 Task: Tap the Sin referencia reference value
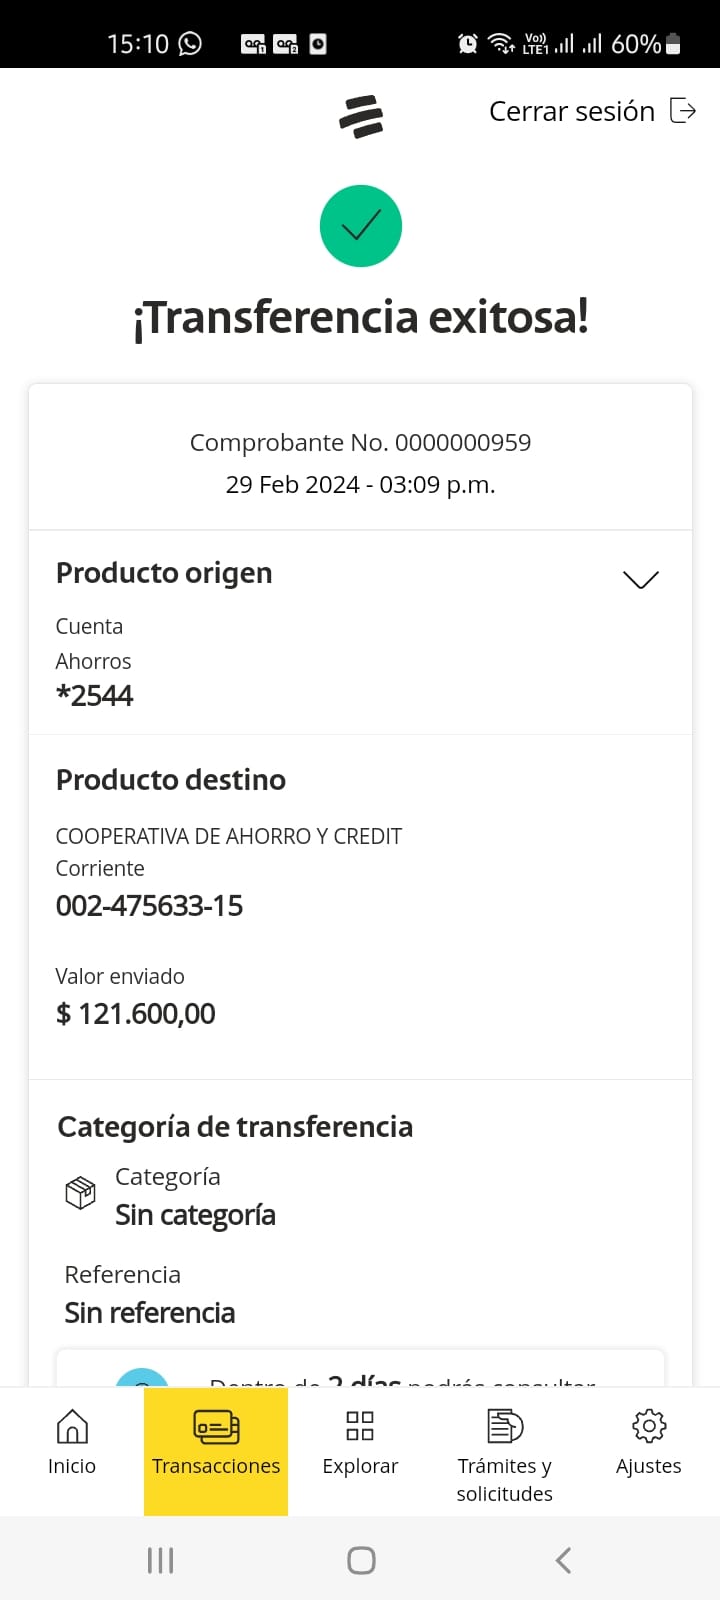(x=150, y=1313)
